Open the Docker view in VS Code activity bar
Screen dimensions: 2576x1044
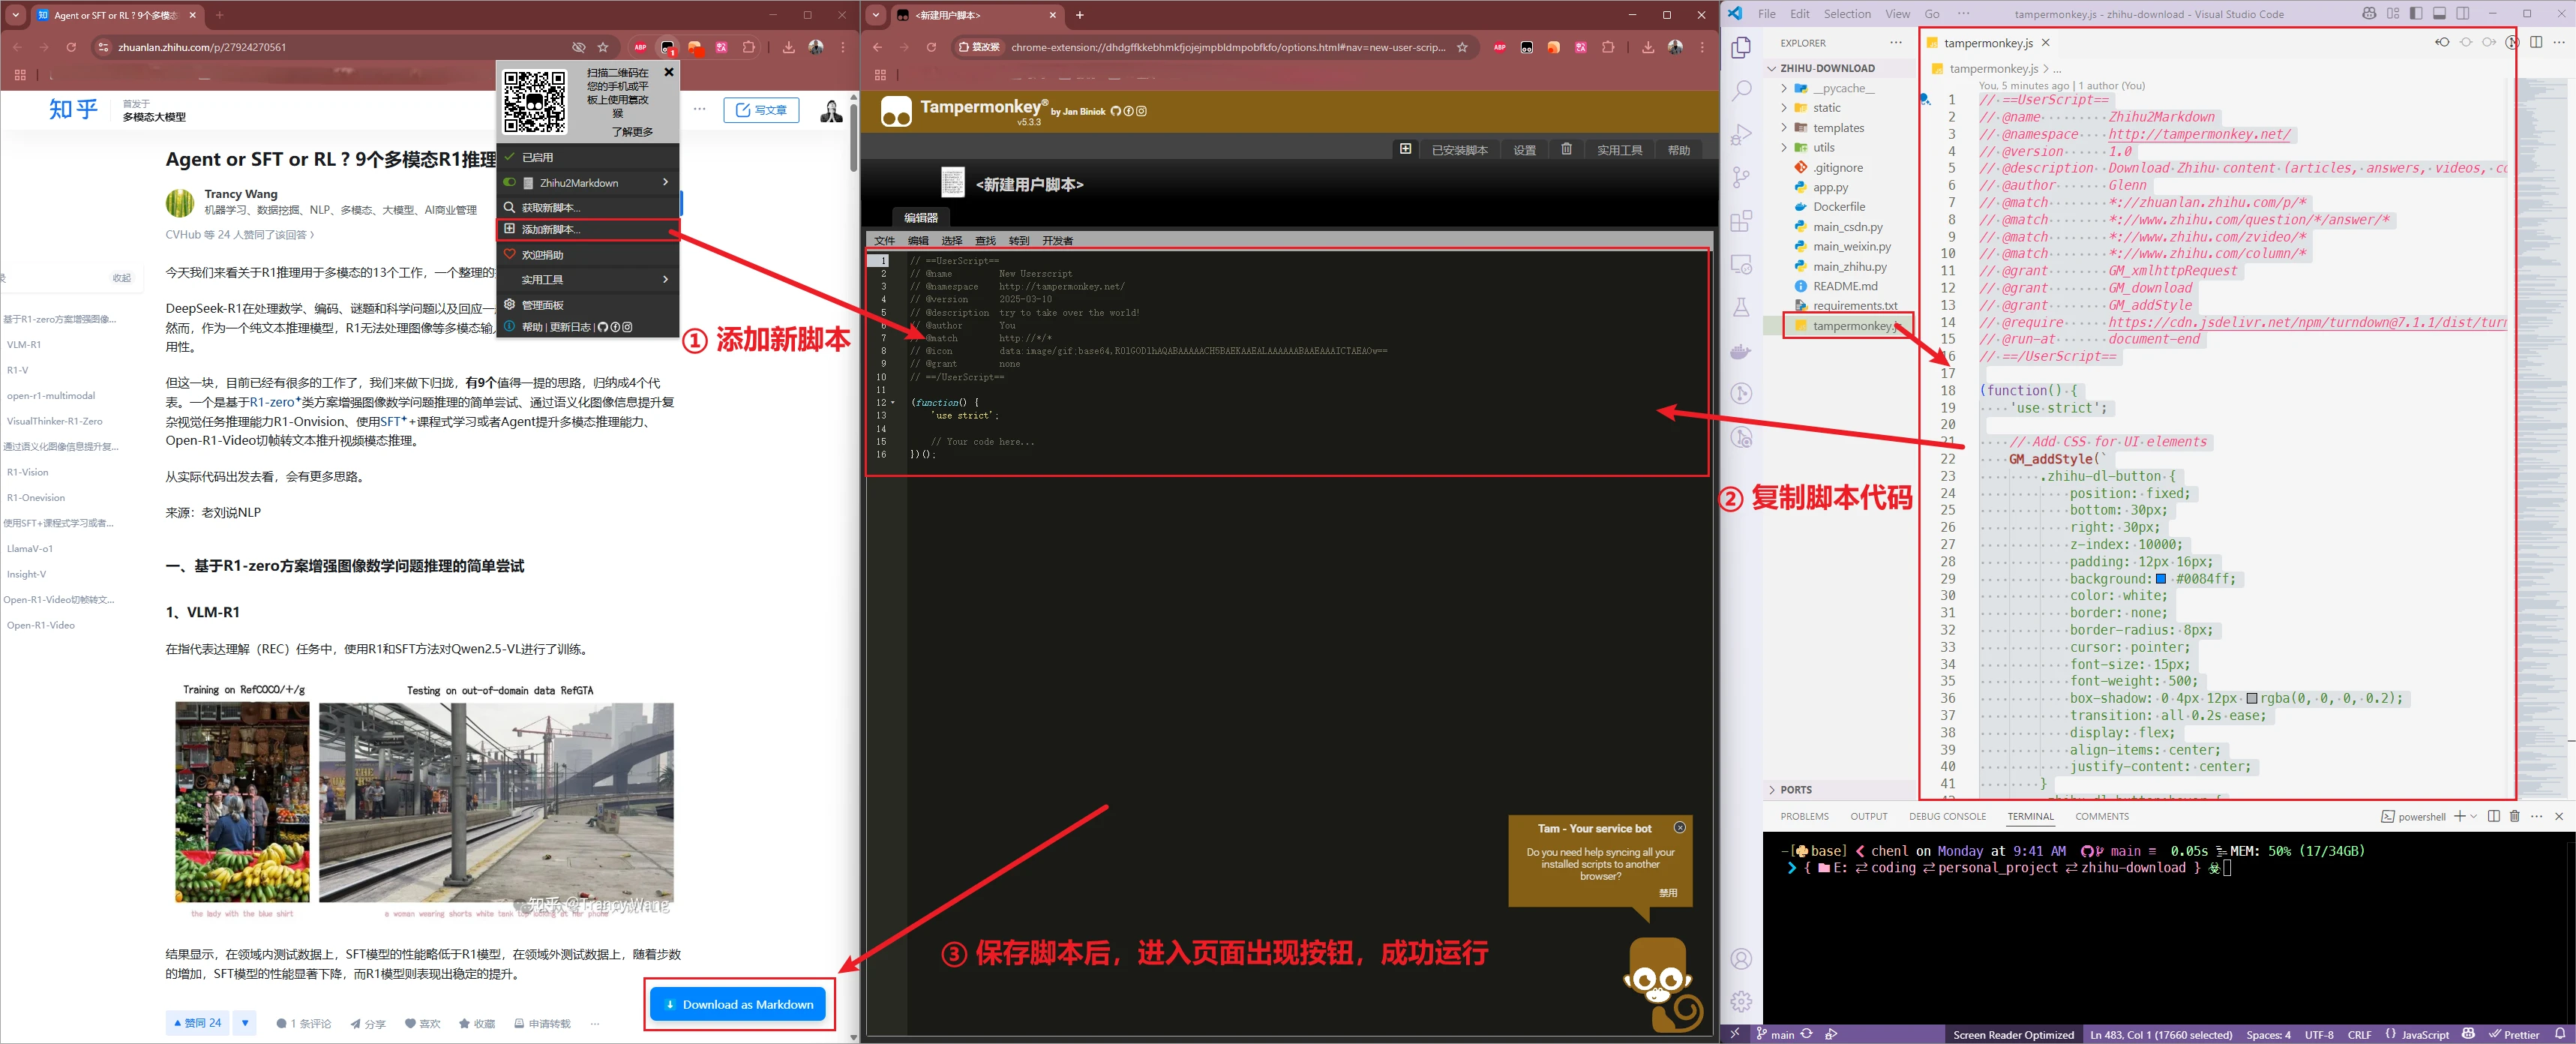1741,351
